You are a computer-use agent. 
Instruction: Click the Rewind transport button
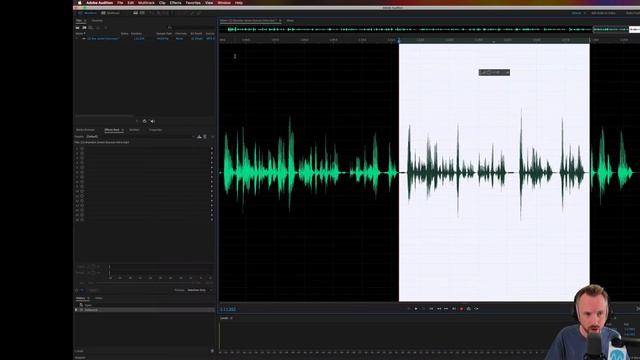[x=439, y=309]
